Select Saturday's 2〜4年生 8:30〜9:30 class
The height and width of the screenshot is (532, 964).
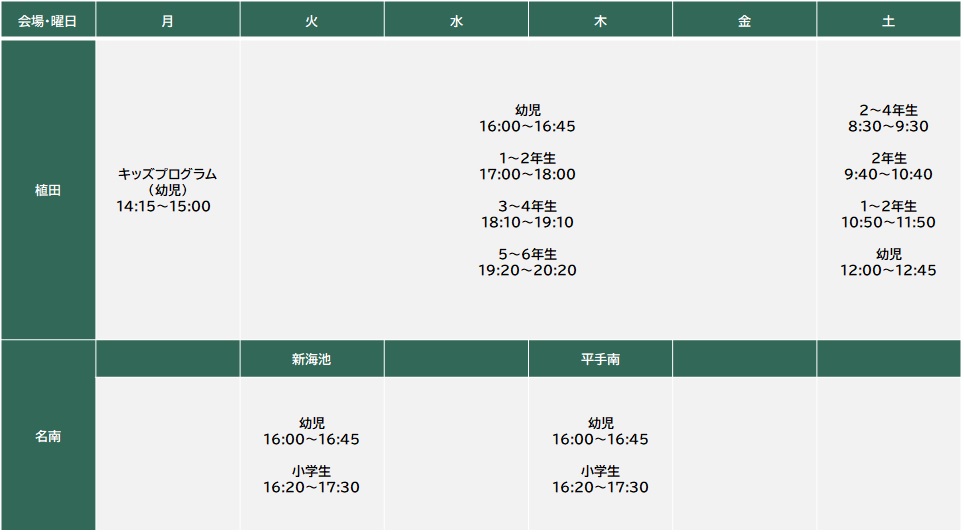pos(888,118)
